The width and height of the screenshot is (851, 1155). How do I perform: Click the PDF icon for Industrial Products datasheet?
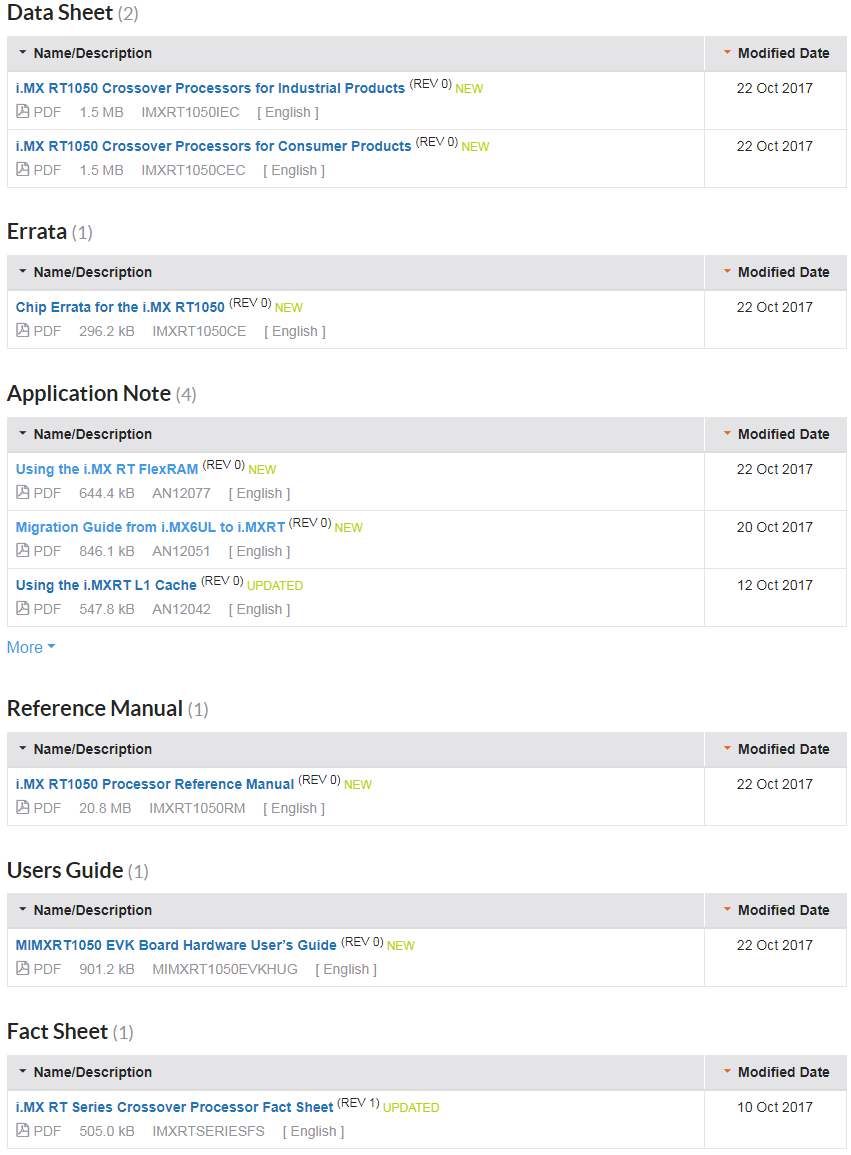point(23,112)
